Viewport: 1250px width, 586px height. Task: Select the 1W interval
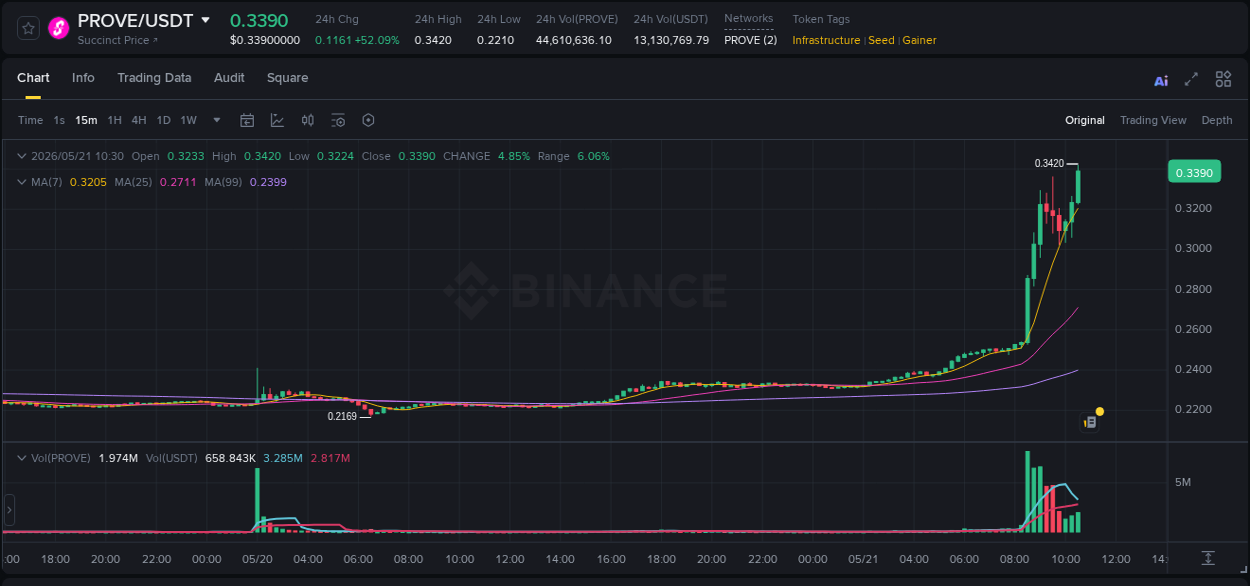188,120
